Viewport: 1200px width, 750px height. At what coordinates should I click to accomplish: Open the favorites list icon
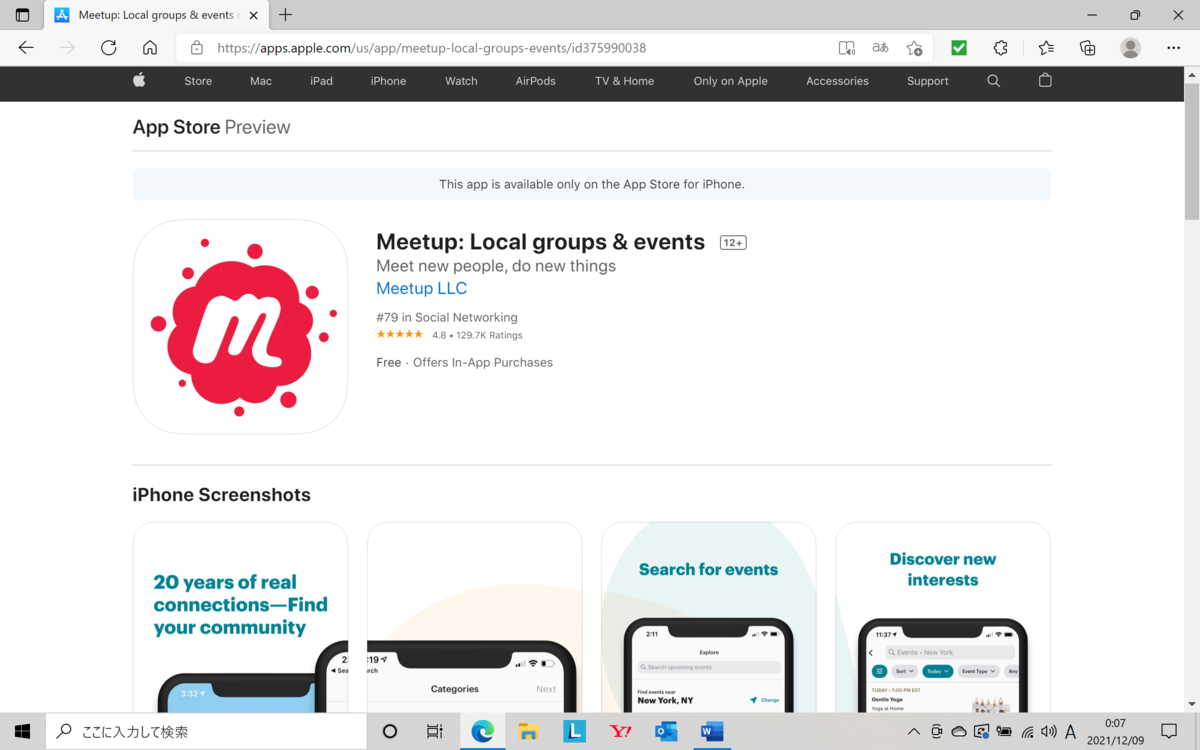point(1046,48)
